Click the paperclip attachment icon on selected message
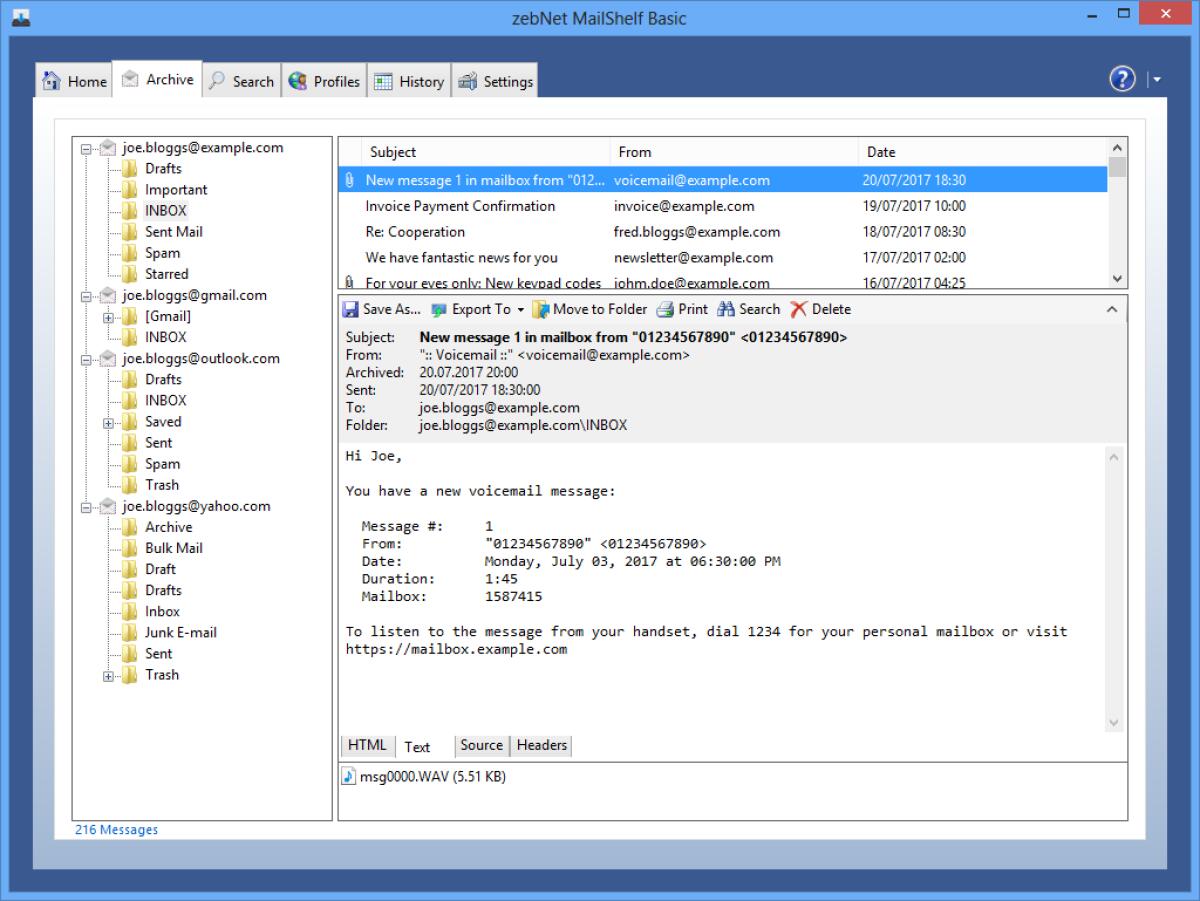This screenshot has height=901, width=1200. pos(350,180)
